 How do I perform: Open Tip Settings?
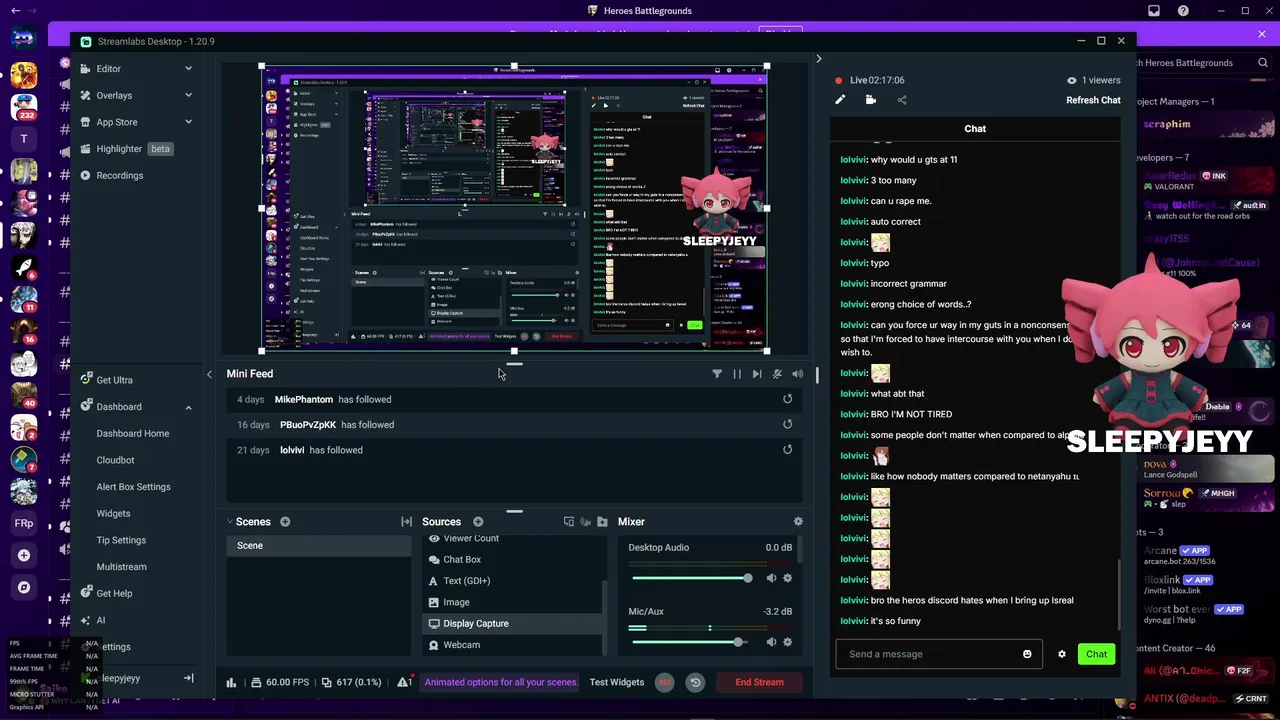[x=121, y=540]
